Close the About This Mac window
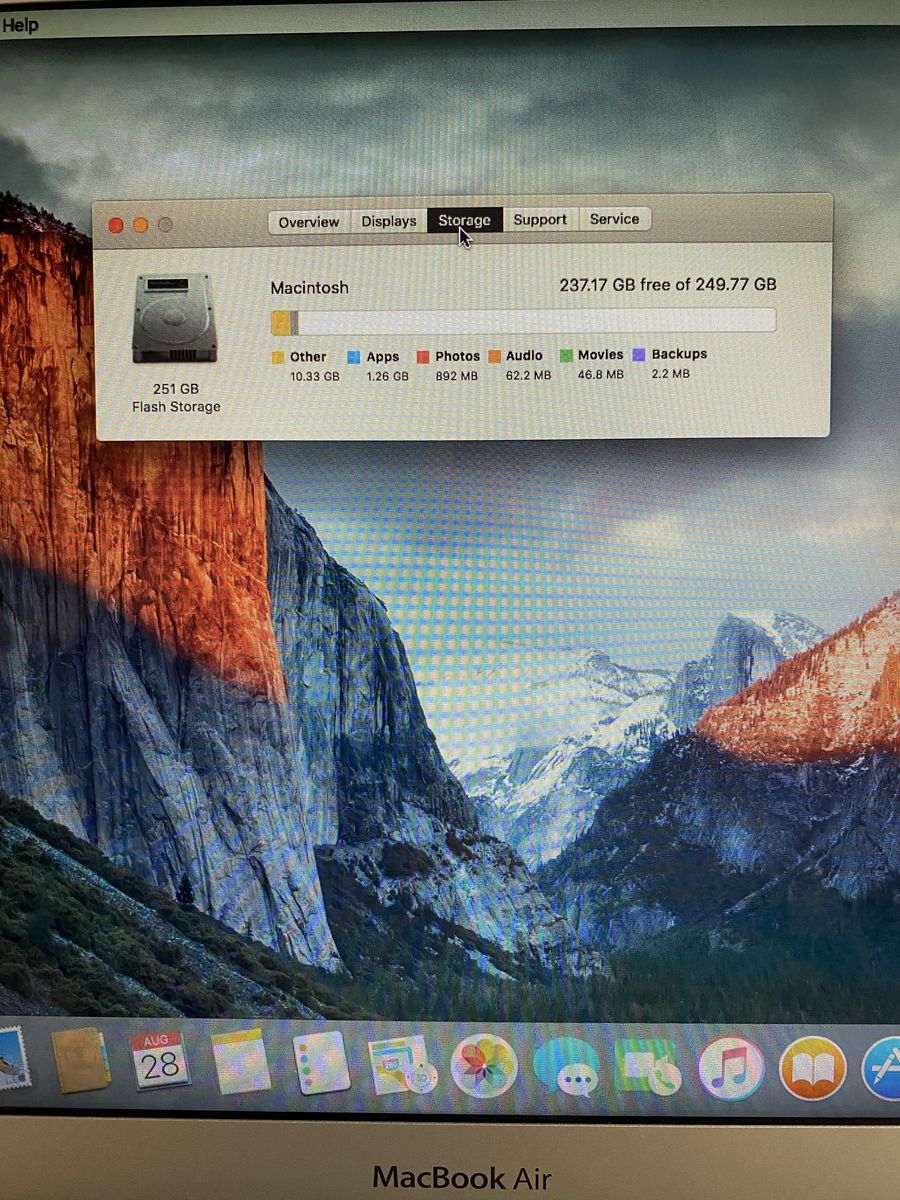The height and width of the screenshot is (1200, 900). click(x=115, y=225)
